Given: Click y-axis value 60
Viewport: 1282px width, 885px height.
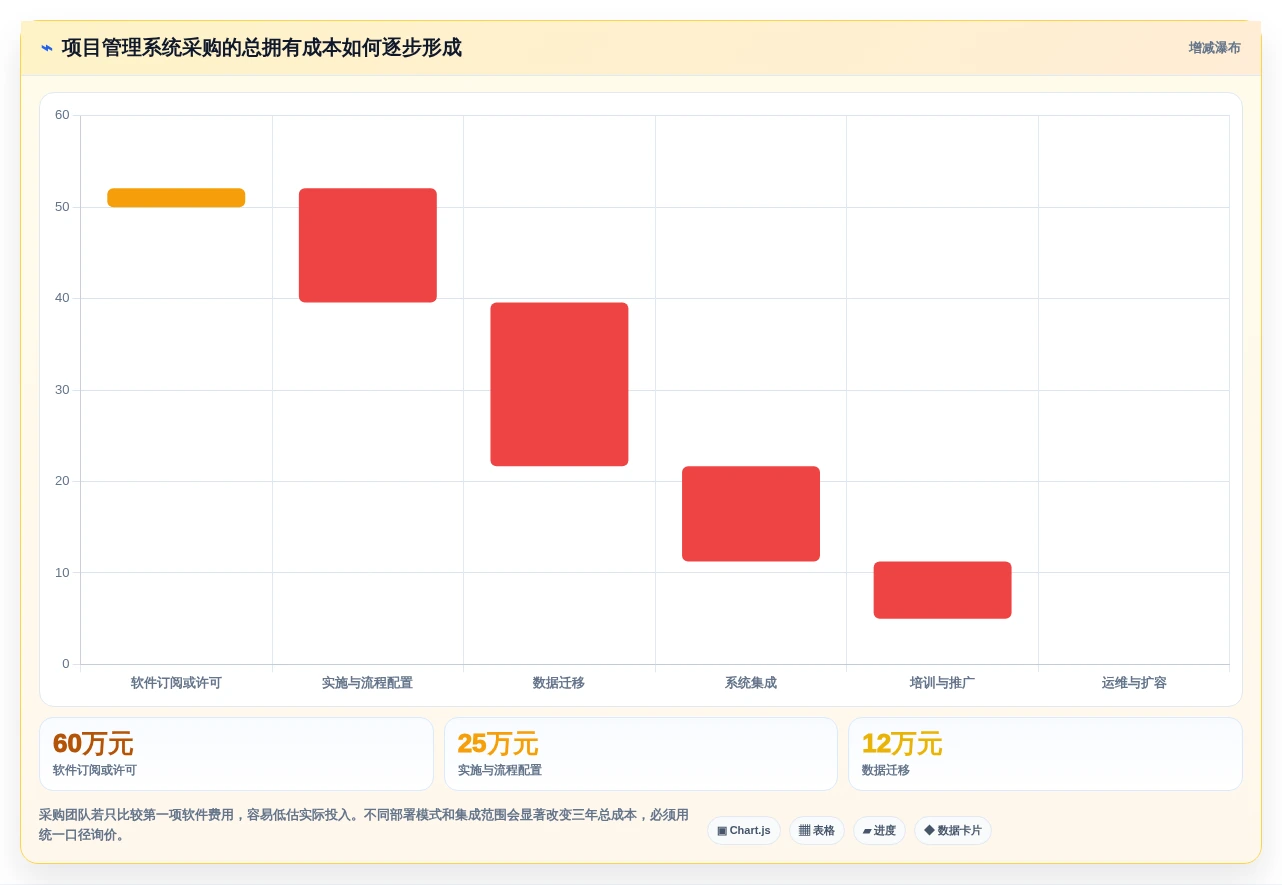Looking at the screenshot, I should coord(62,115).
